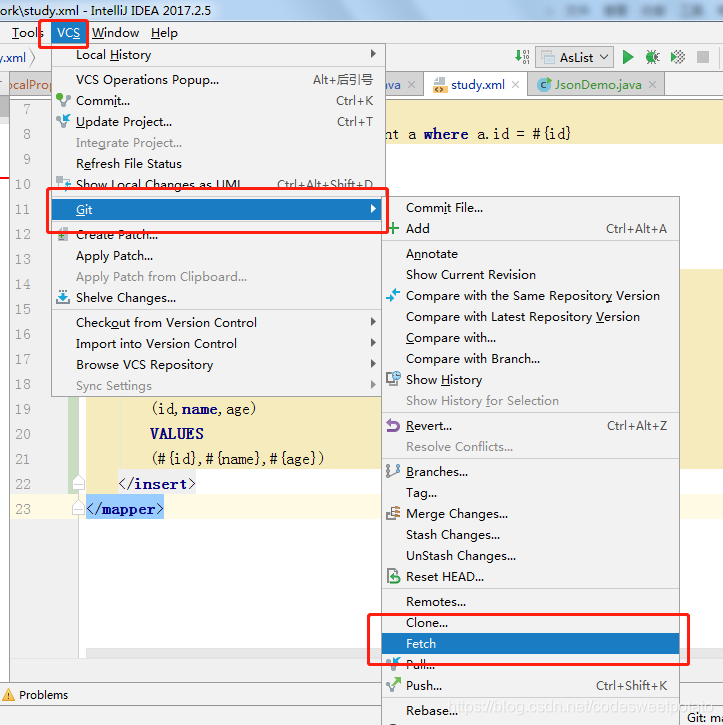This screenshot has width=723, height=725.
Task: Open the Help menu
Action: pyautogui.click(x=164, y=33)
